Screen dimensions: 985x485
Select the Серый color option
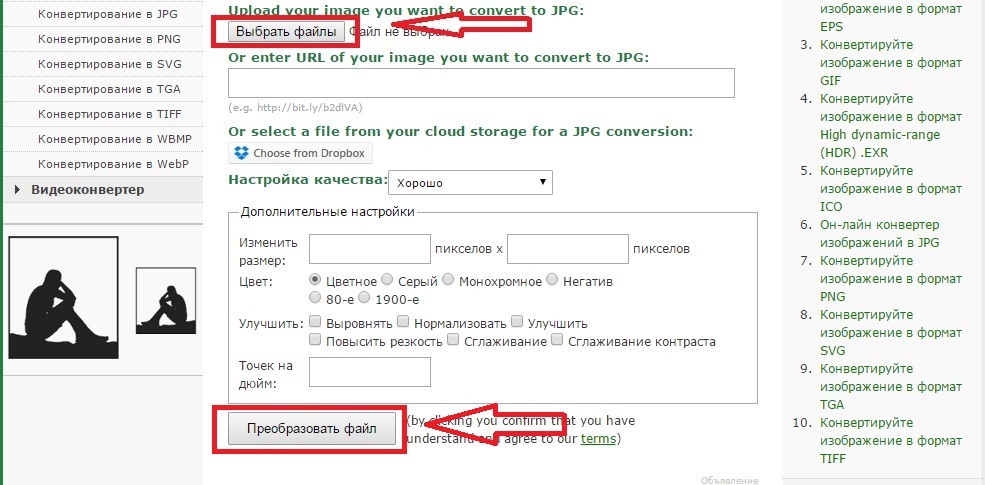pyautogui.click(x=388, y=281)
